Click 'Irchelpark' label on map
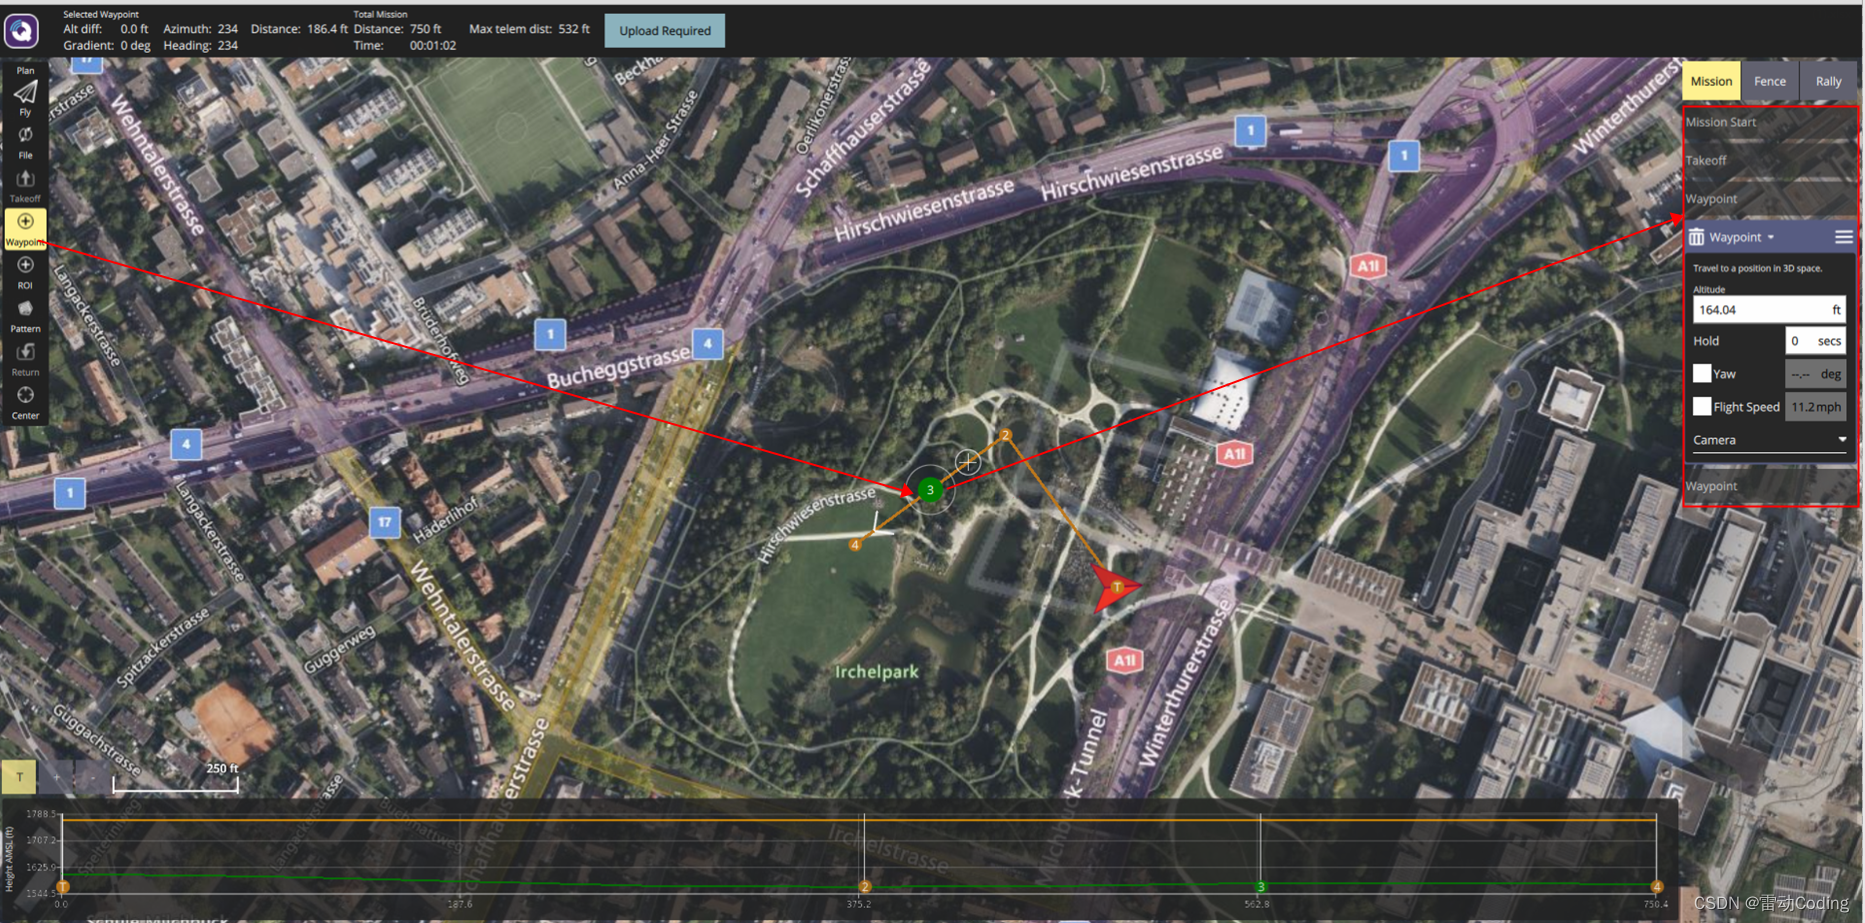Viewport: 1865px width, 923px height. 876,671
